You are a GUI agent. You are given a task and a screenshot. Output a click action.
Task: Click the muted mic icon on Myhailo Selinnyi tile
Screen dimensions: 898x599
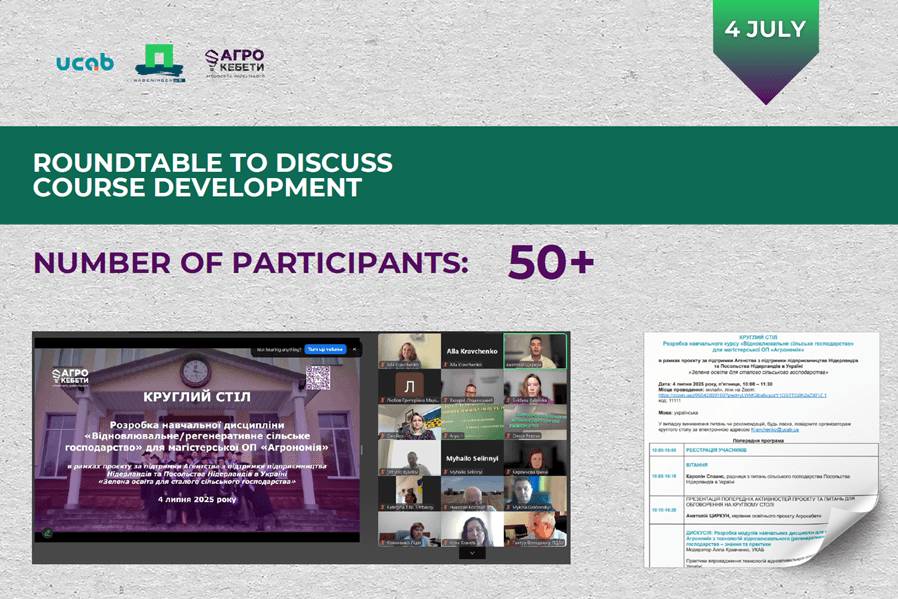(x=446, y=472)
